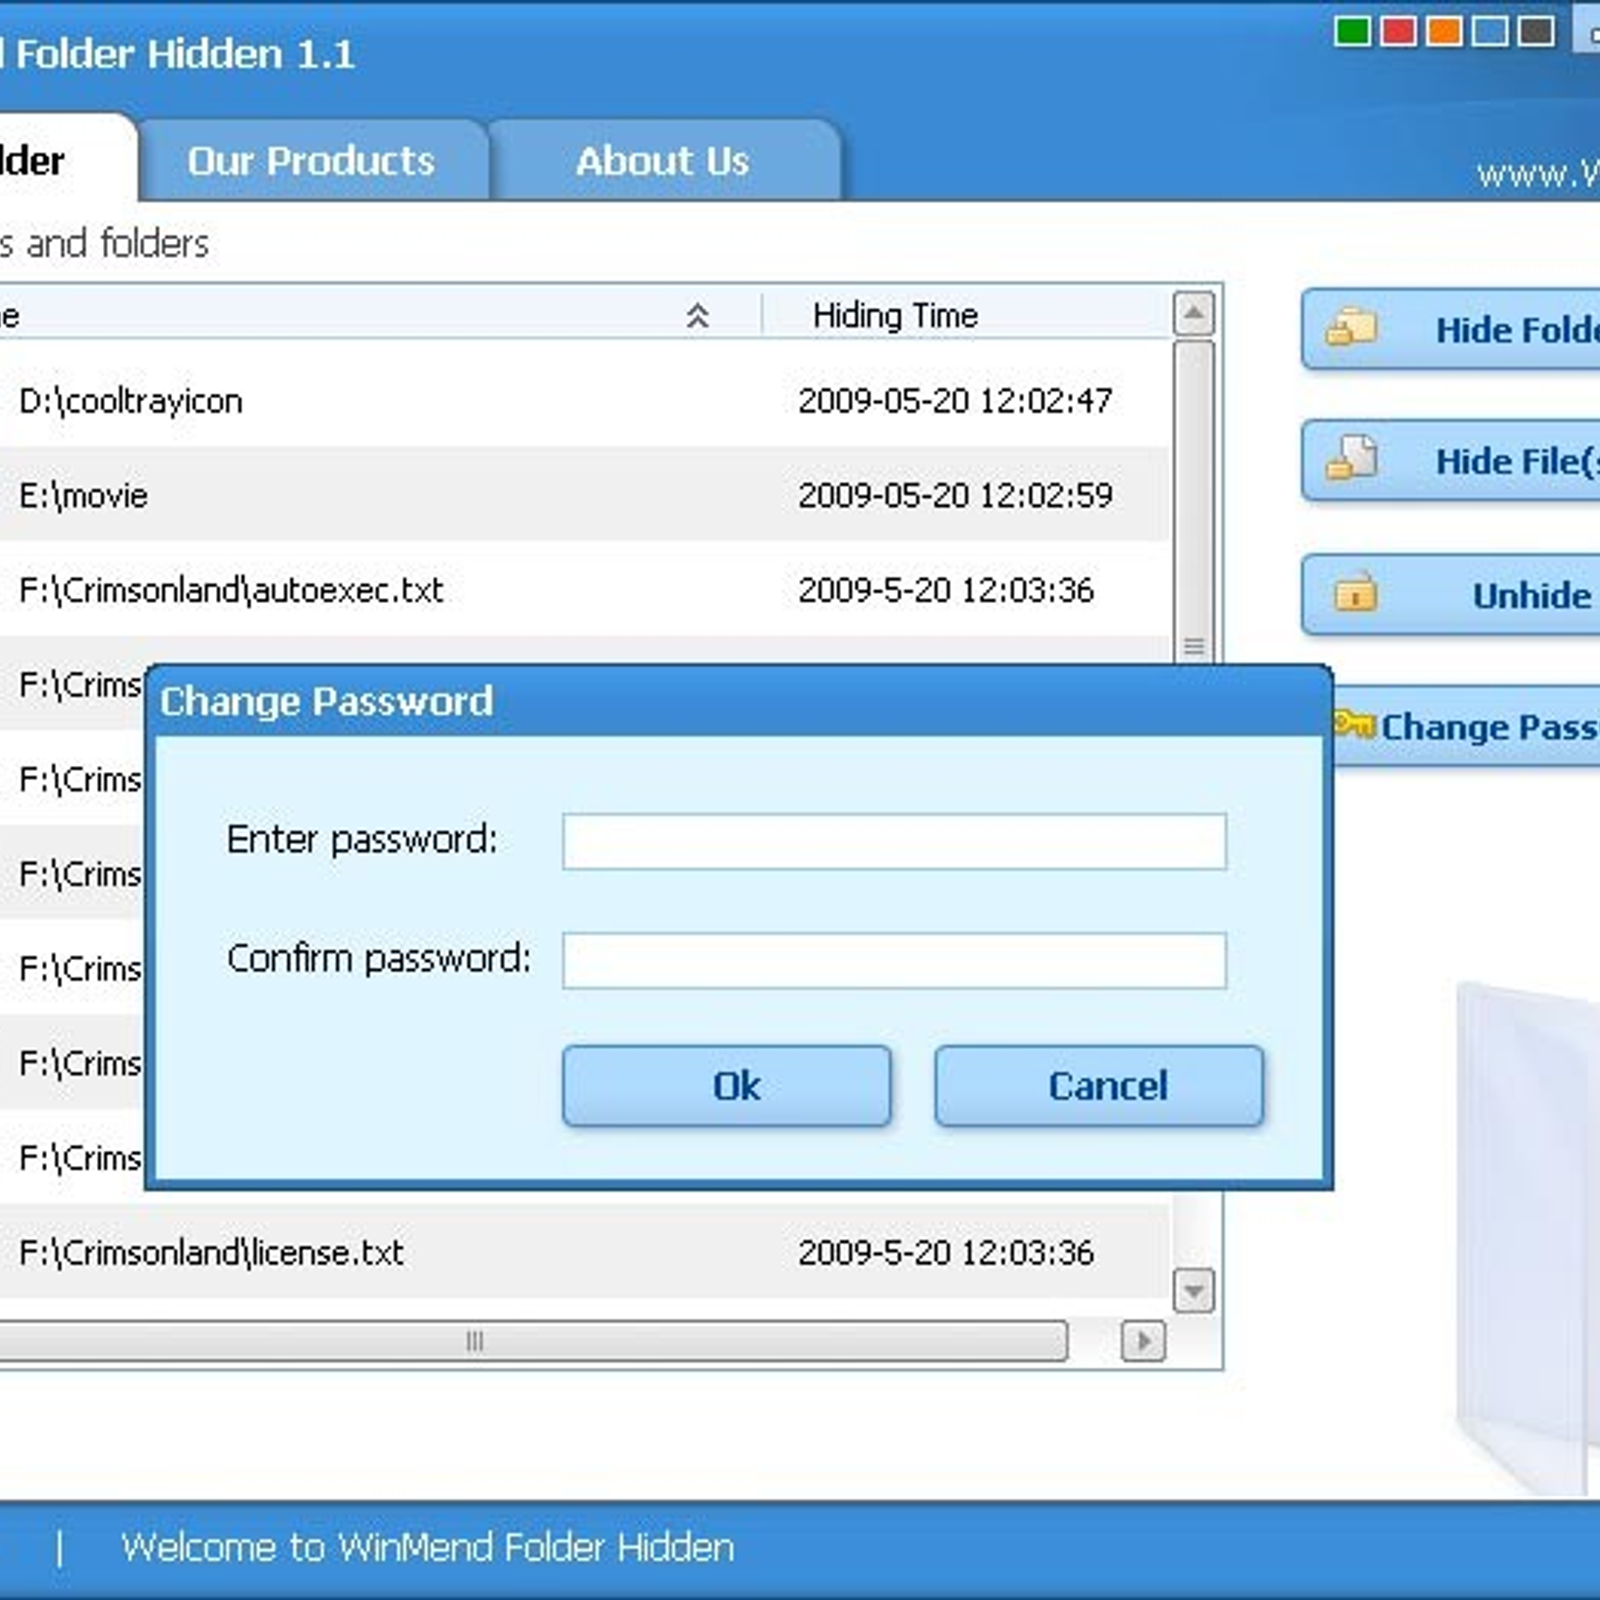Click the Unhide lock icon
This screenshot has width=1600, height=1600.
point(1355,592)
